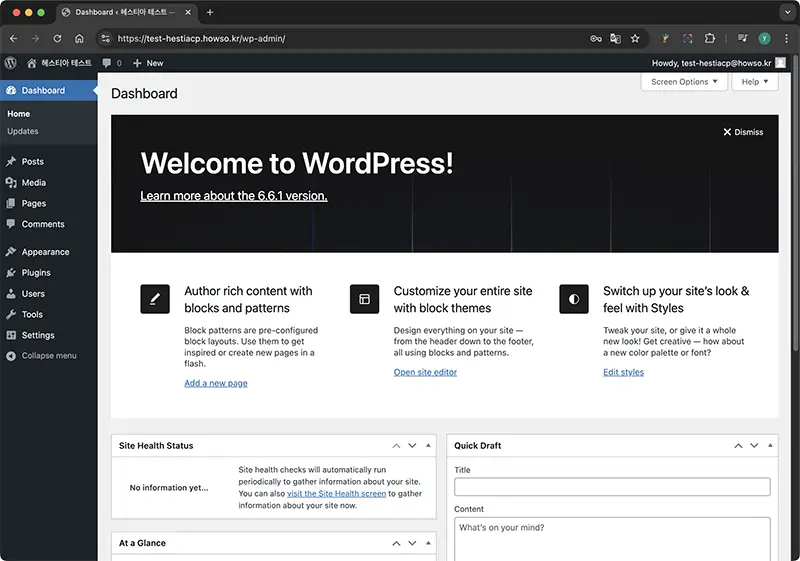Click the Pages icon in sidebar
Screen dimensions: 800x561
click(x=11, y=203)
